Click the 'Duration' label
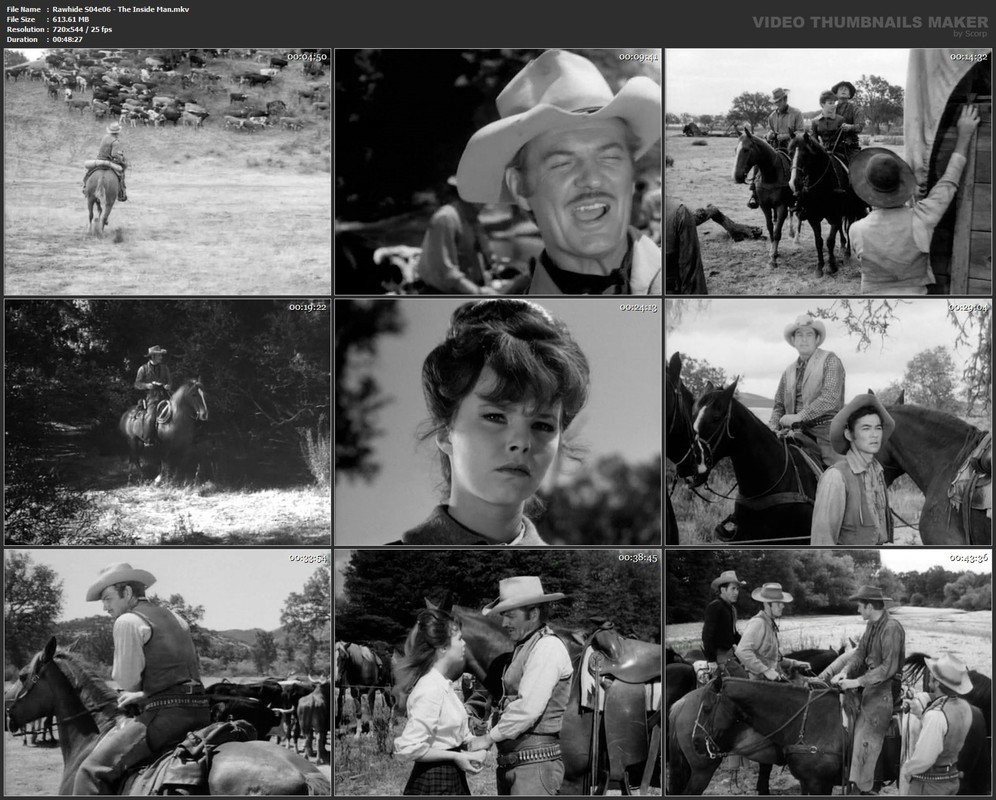Image resolution: width=996 pixels, height=800 pixels. click(22, 39)
